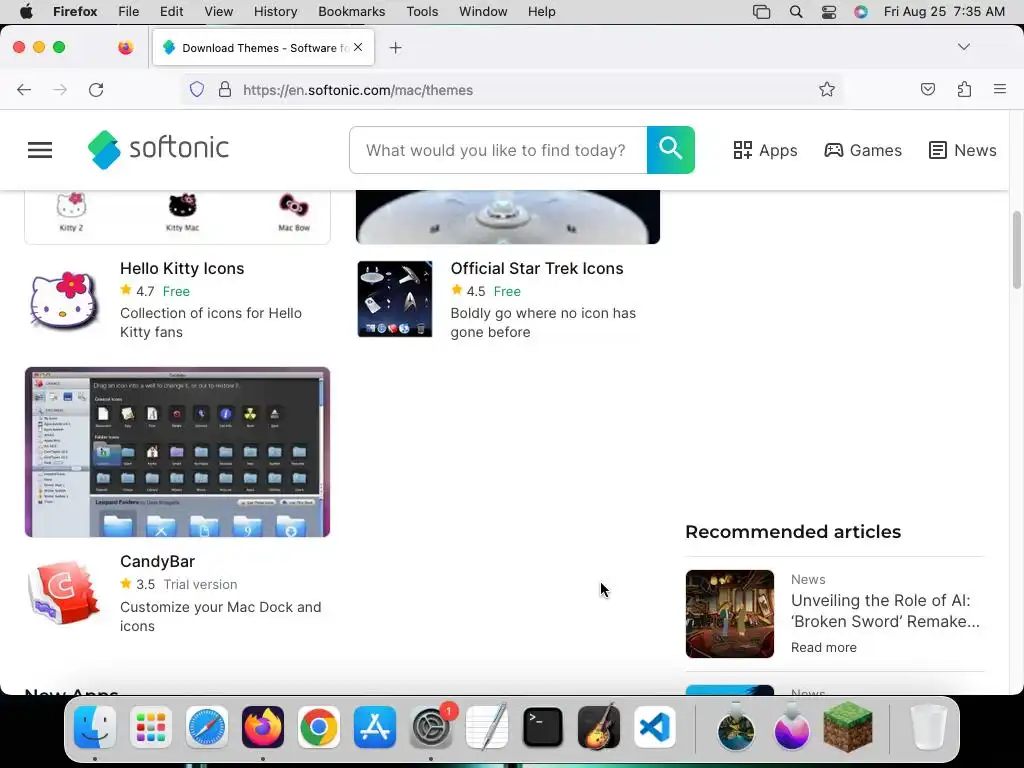Click the Stage Manager windows icon in menu bar

761,12
